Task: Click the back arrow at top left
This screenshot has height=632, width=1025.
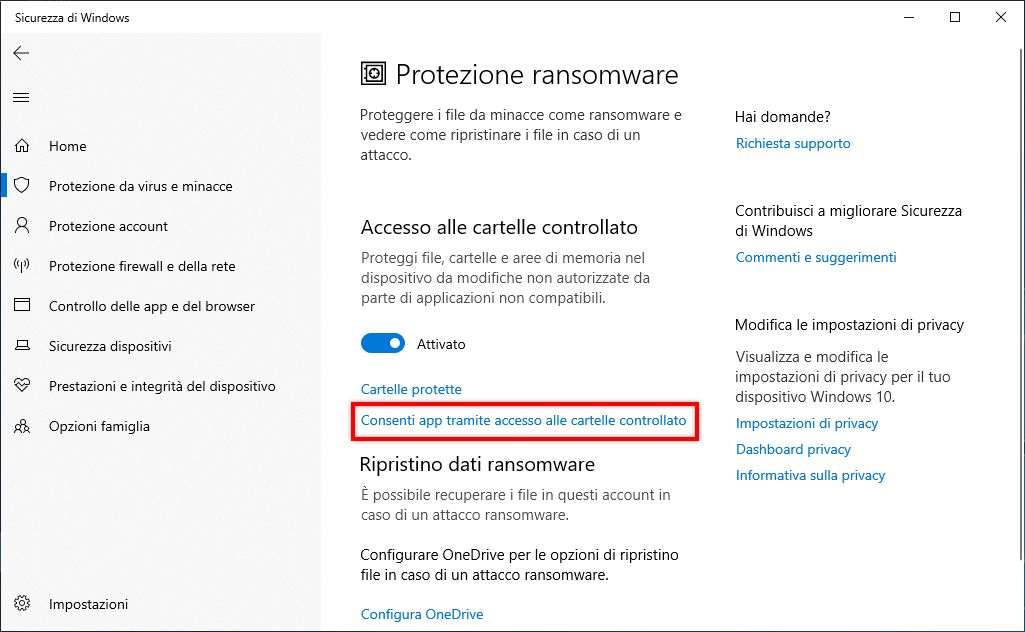Action: click(x=21, y=53)
